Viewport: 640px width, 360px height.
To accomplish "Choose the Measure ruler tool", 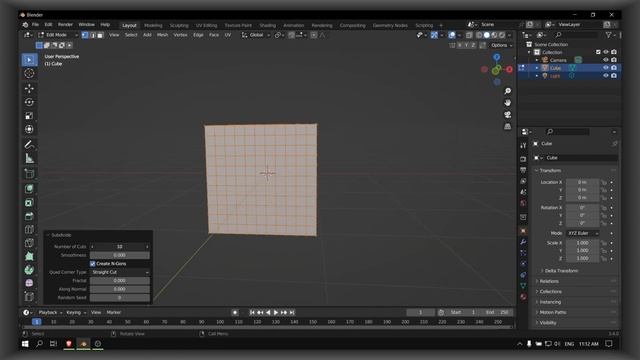I will [29, 158].
